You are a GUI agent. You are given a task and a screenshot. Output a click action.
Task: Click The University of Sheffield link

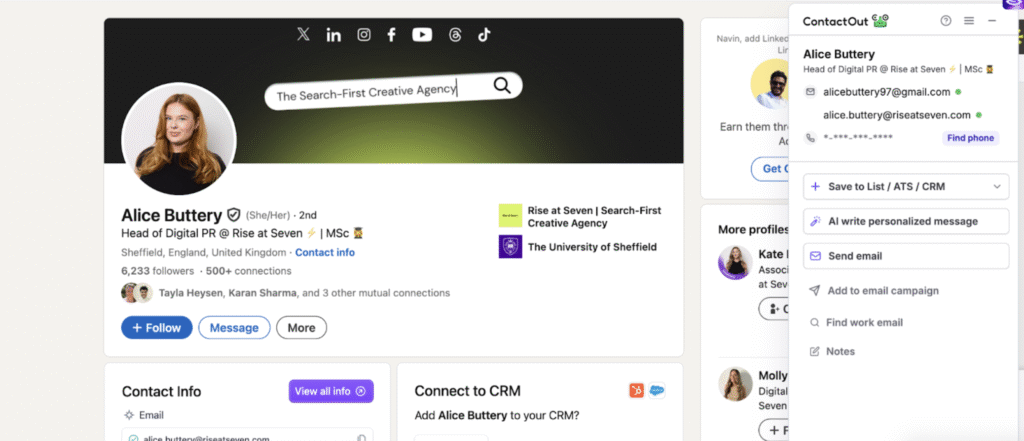[x=592, y=247]
